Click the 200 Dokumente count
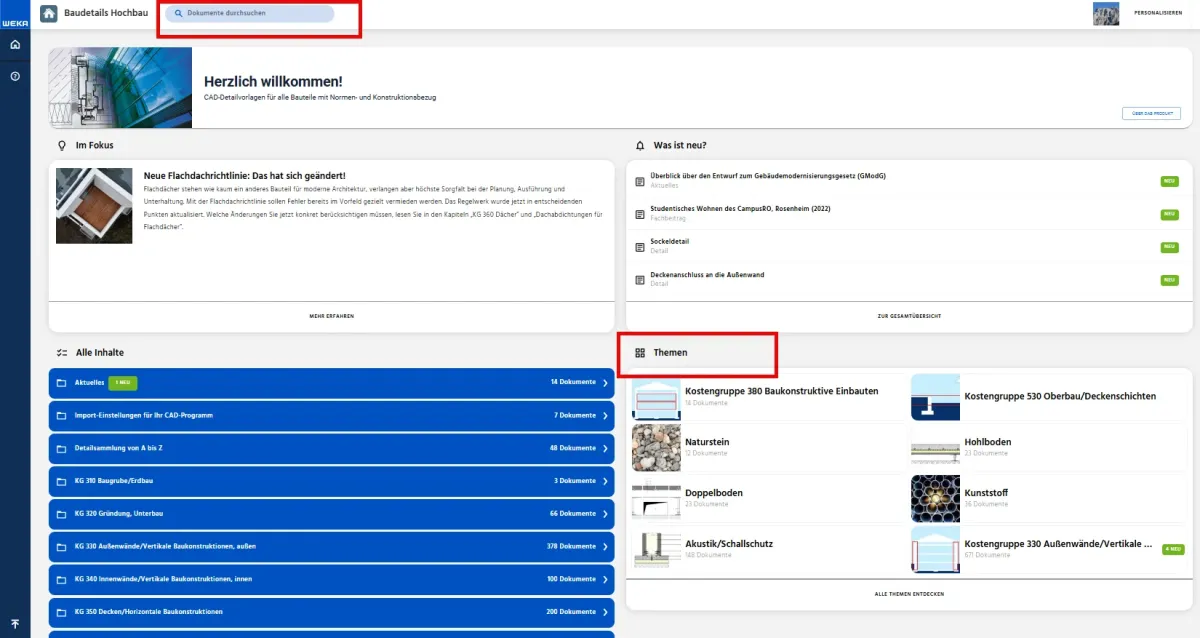Viewport: 1200px width, 638px height. point(571,612)
